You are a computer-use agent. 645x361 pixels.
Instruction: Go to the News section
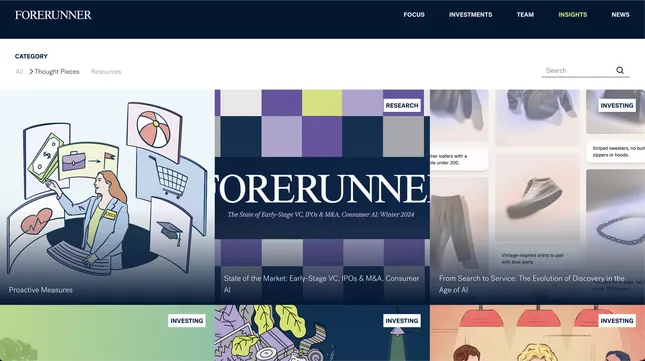pyautogui.click(x=620, y=14)
